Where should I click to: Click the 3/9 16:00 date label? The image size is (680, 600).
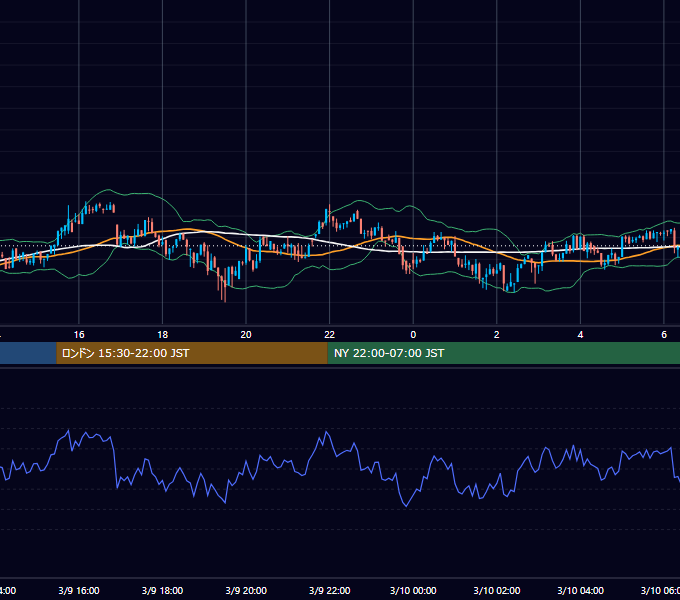click(79, 590)
